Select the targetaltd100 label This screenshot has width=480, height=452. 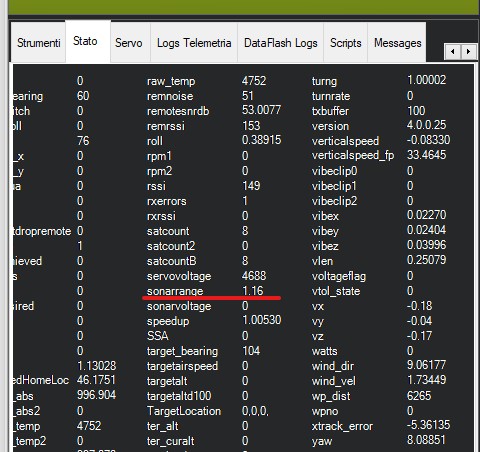click(179, 396)
